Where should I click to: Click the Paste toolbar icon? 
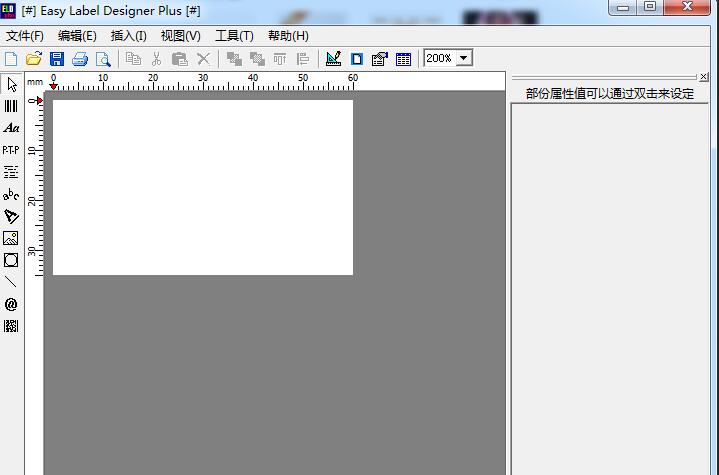pyautogui.click(x=180, y=59)
